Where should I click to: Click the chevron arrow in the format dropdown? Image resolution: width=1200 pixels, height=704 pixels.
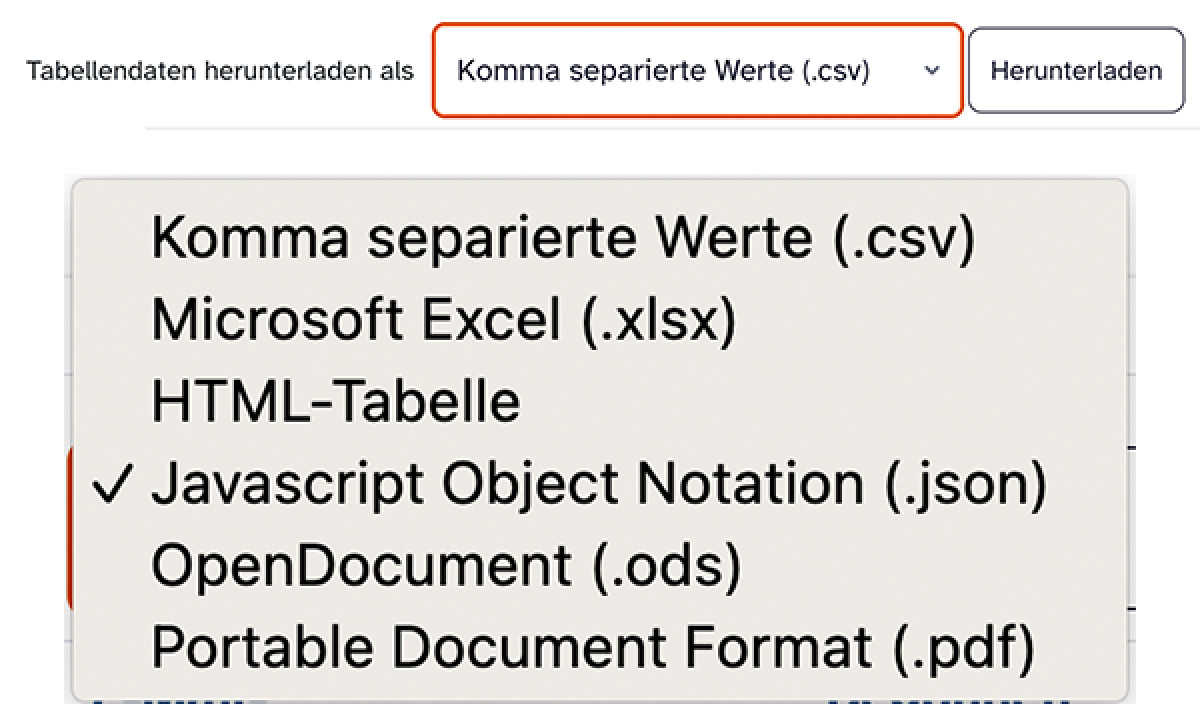click(932, 71)
